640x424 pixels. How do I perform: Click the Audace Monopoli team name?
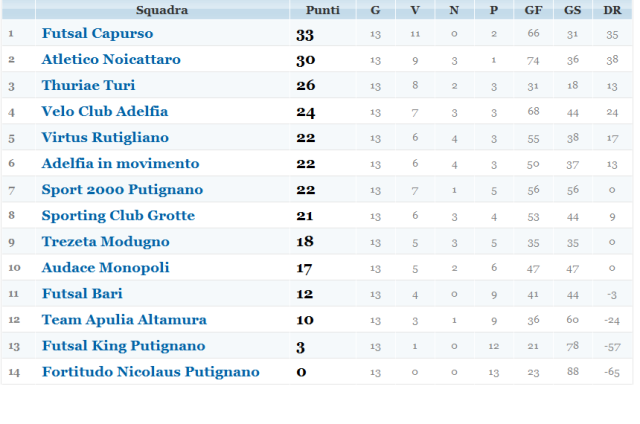tap(105, 268)
